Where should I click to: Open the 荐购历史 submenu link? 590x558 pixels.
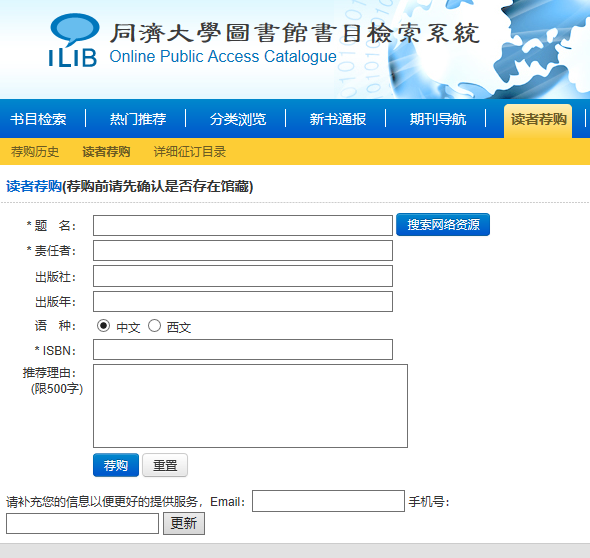point(35,152)
